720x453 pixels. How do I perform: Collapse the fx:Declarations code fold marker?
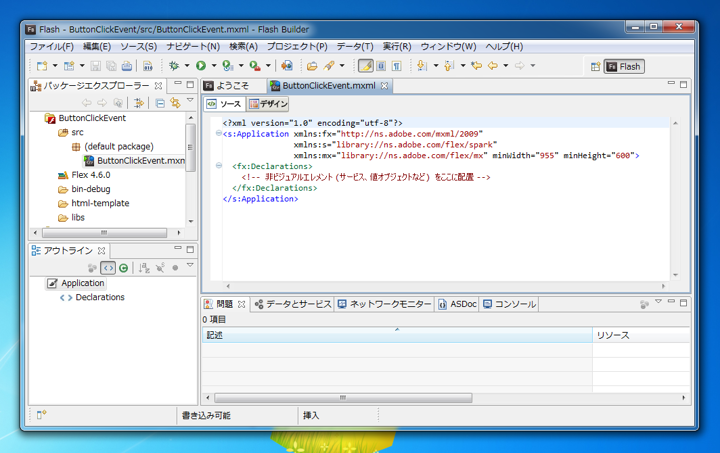219,166
